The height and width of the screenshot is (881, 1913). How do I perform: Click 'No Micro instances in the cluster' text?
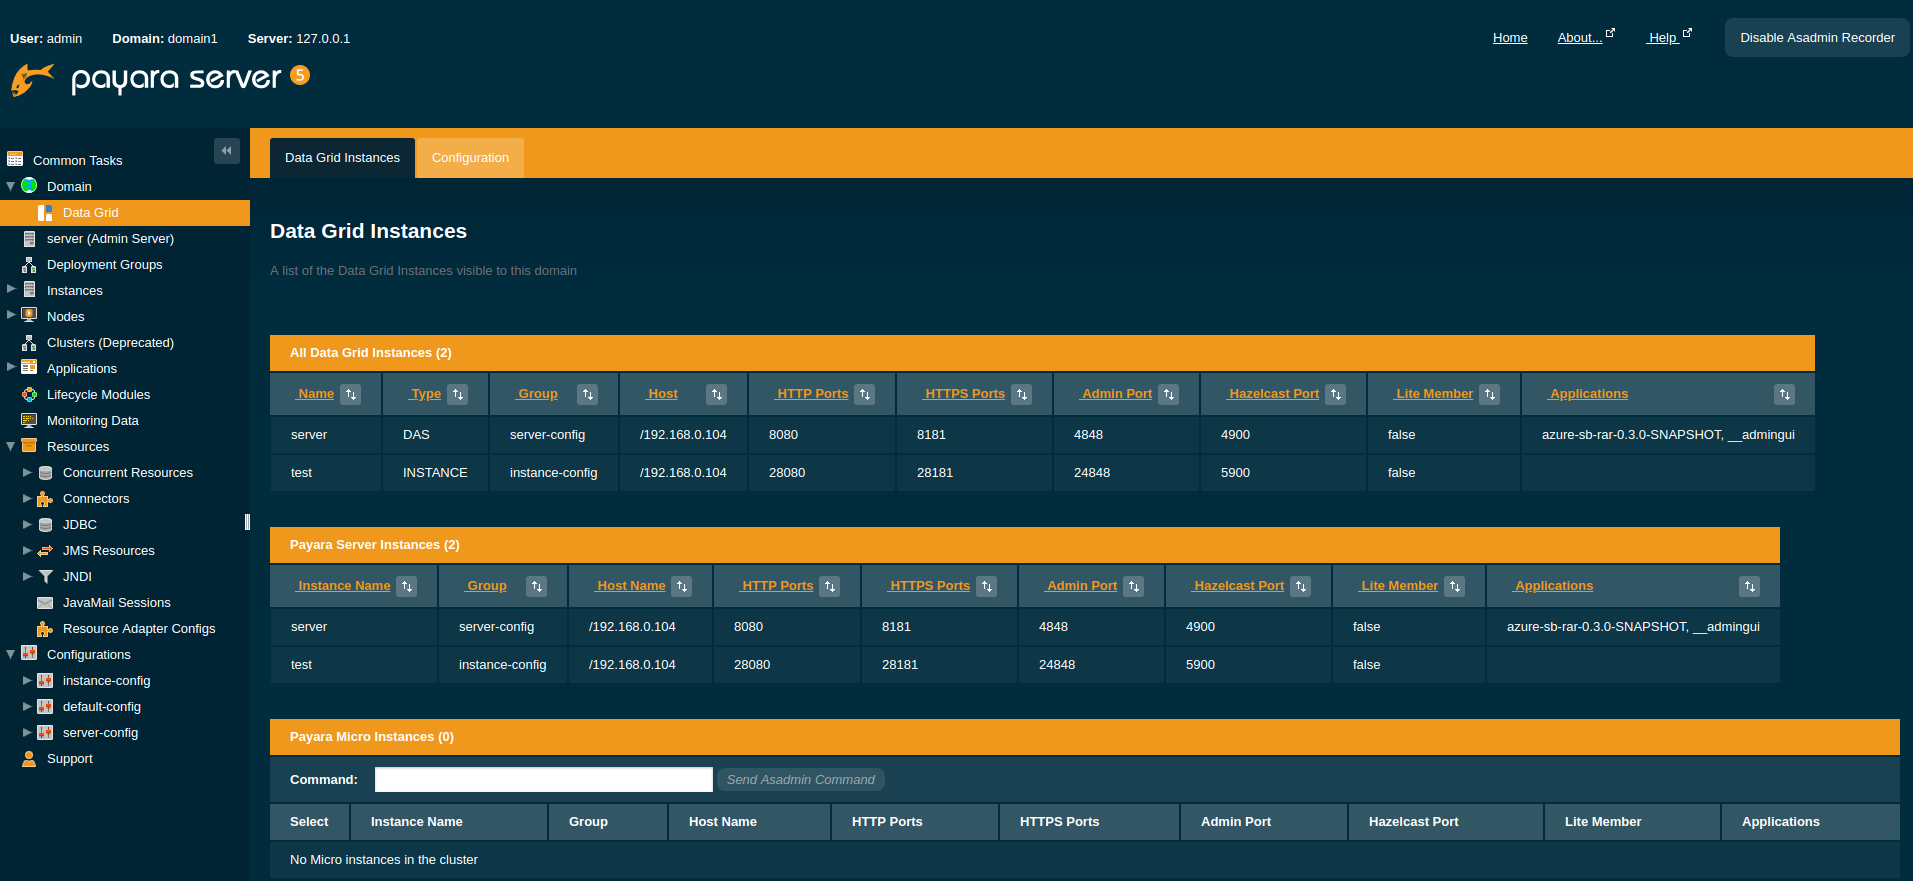384,860
